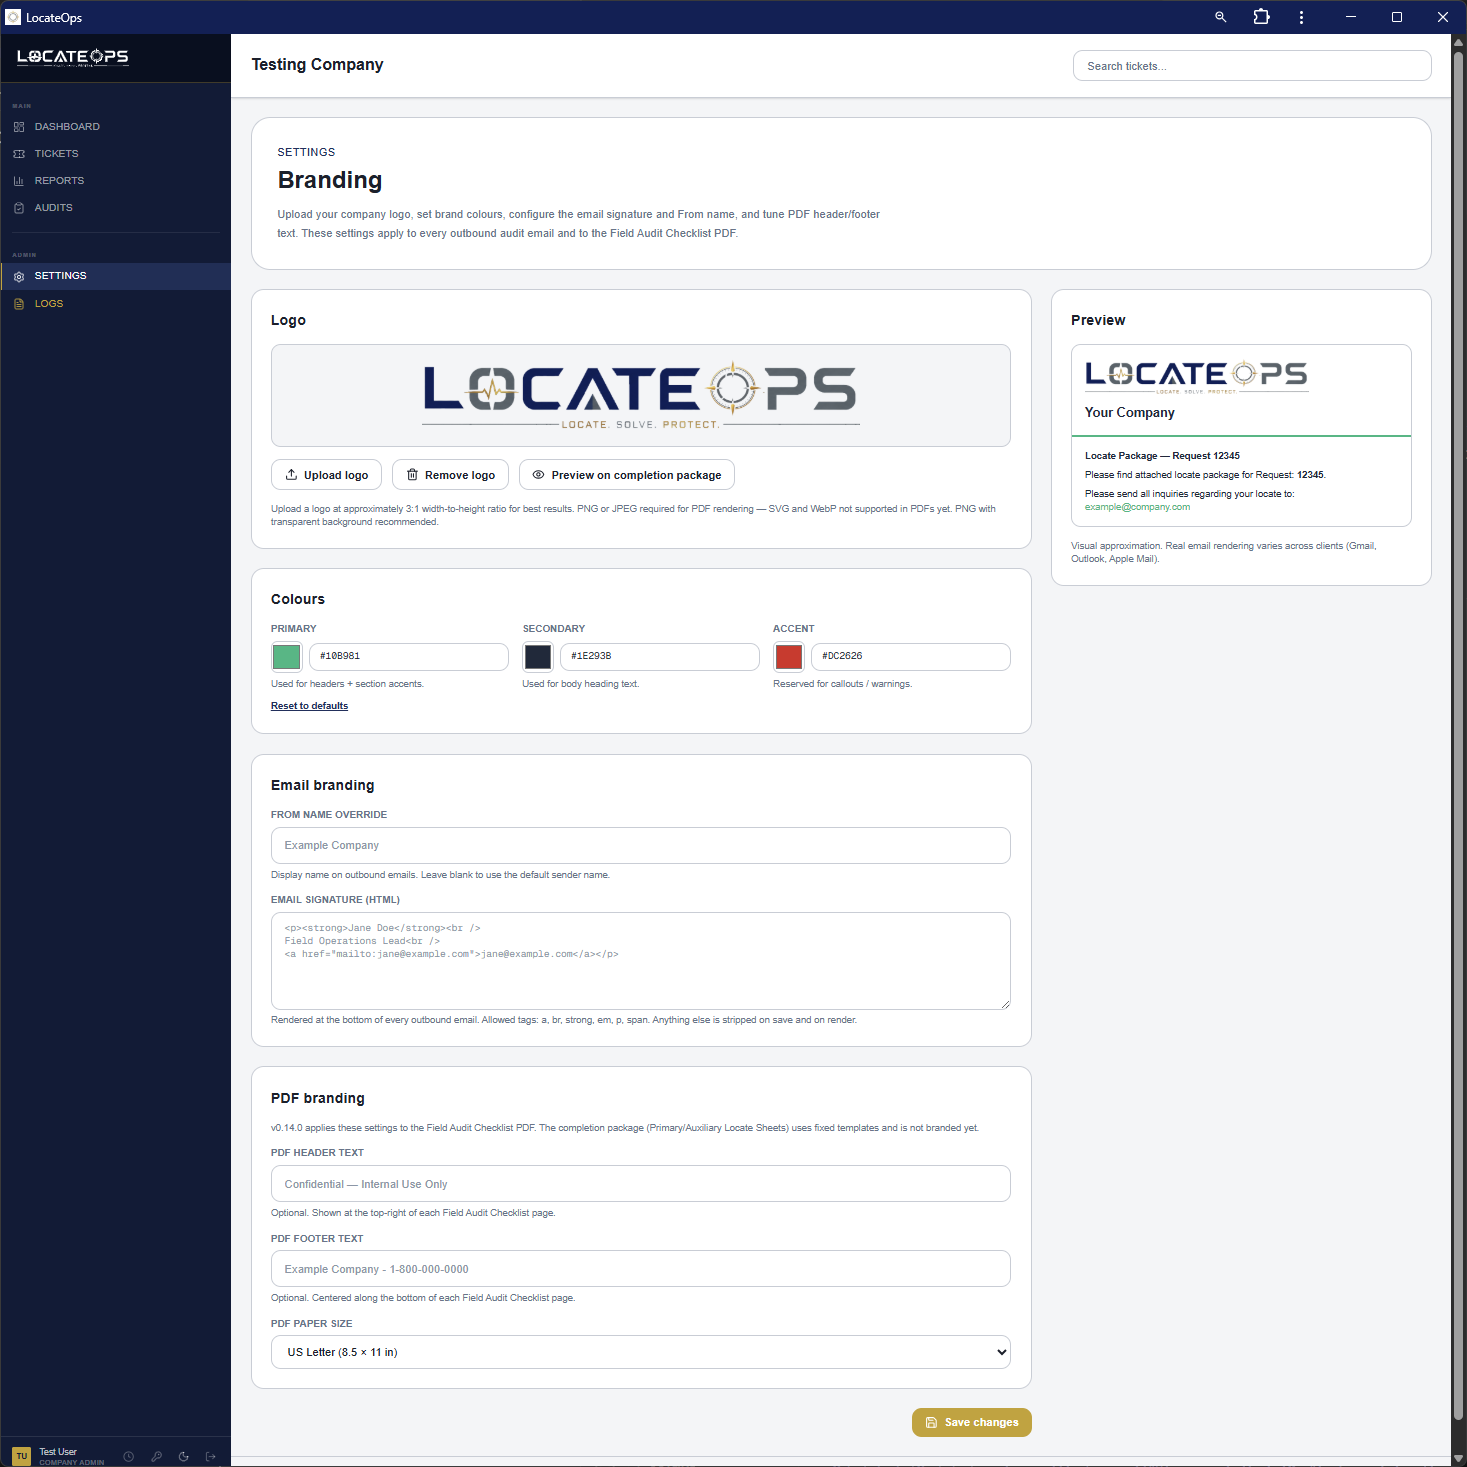Click 'Locate Package — Request 12345' text
Image resolution: width=1467 pixels, height=1467 pixels.
pos(1162,456)
